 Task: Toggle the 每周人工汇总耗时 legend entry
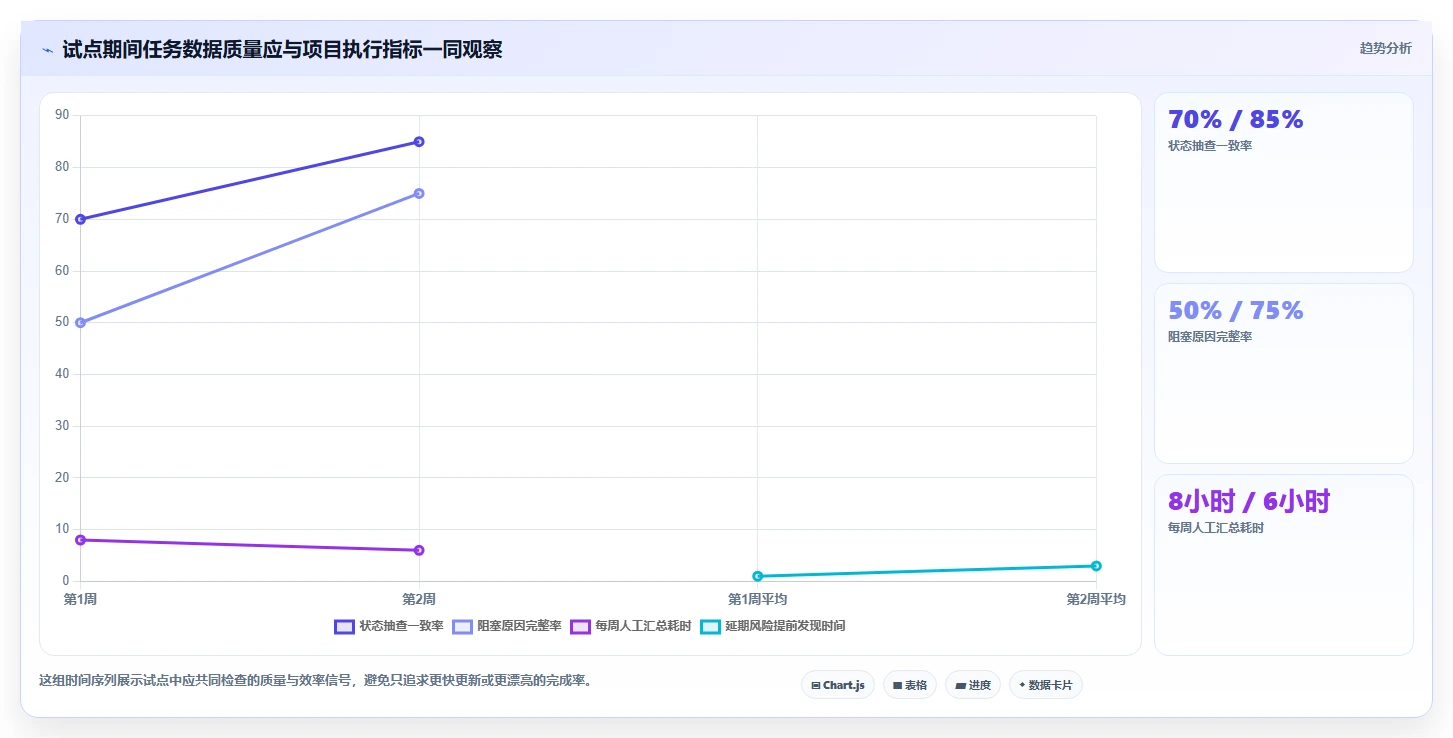click(x=631, y=626)
